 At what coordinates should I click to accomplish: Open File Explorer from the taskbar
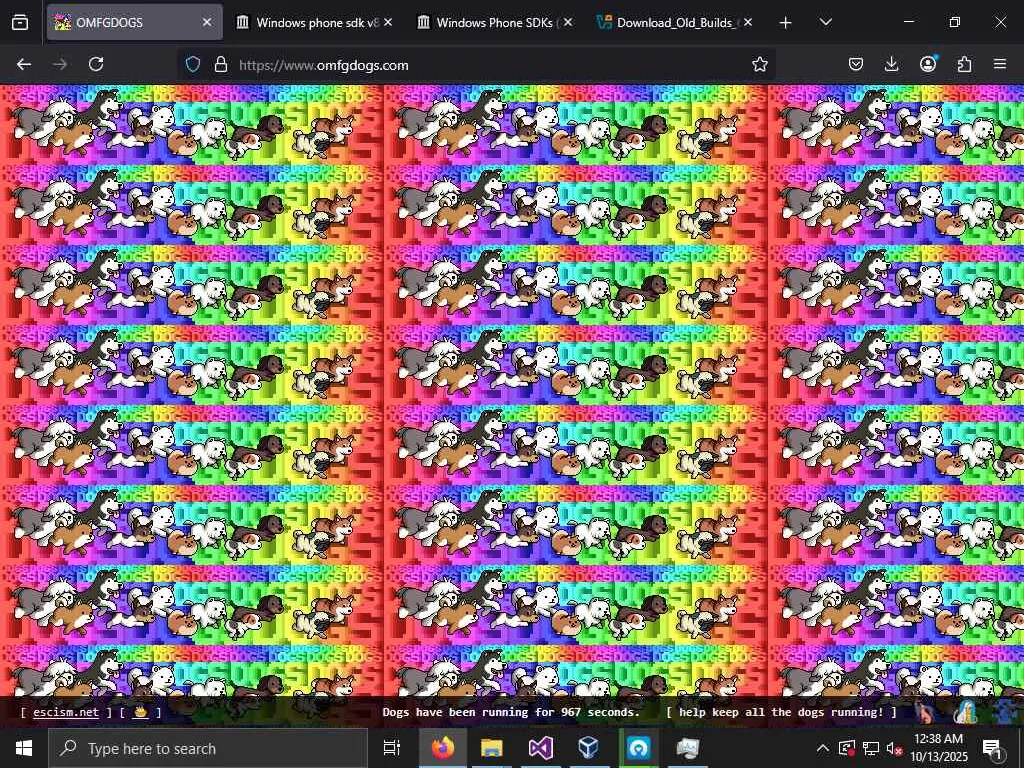pos(492,748)
